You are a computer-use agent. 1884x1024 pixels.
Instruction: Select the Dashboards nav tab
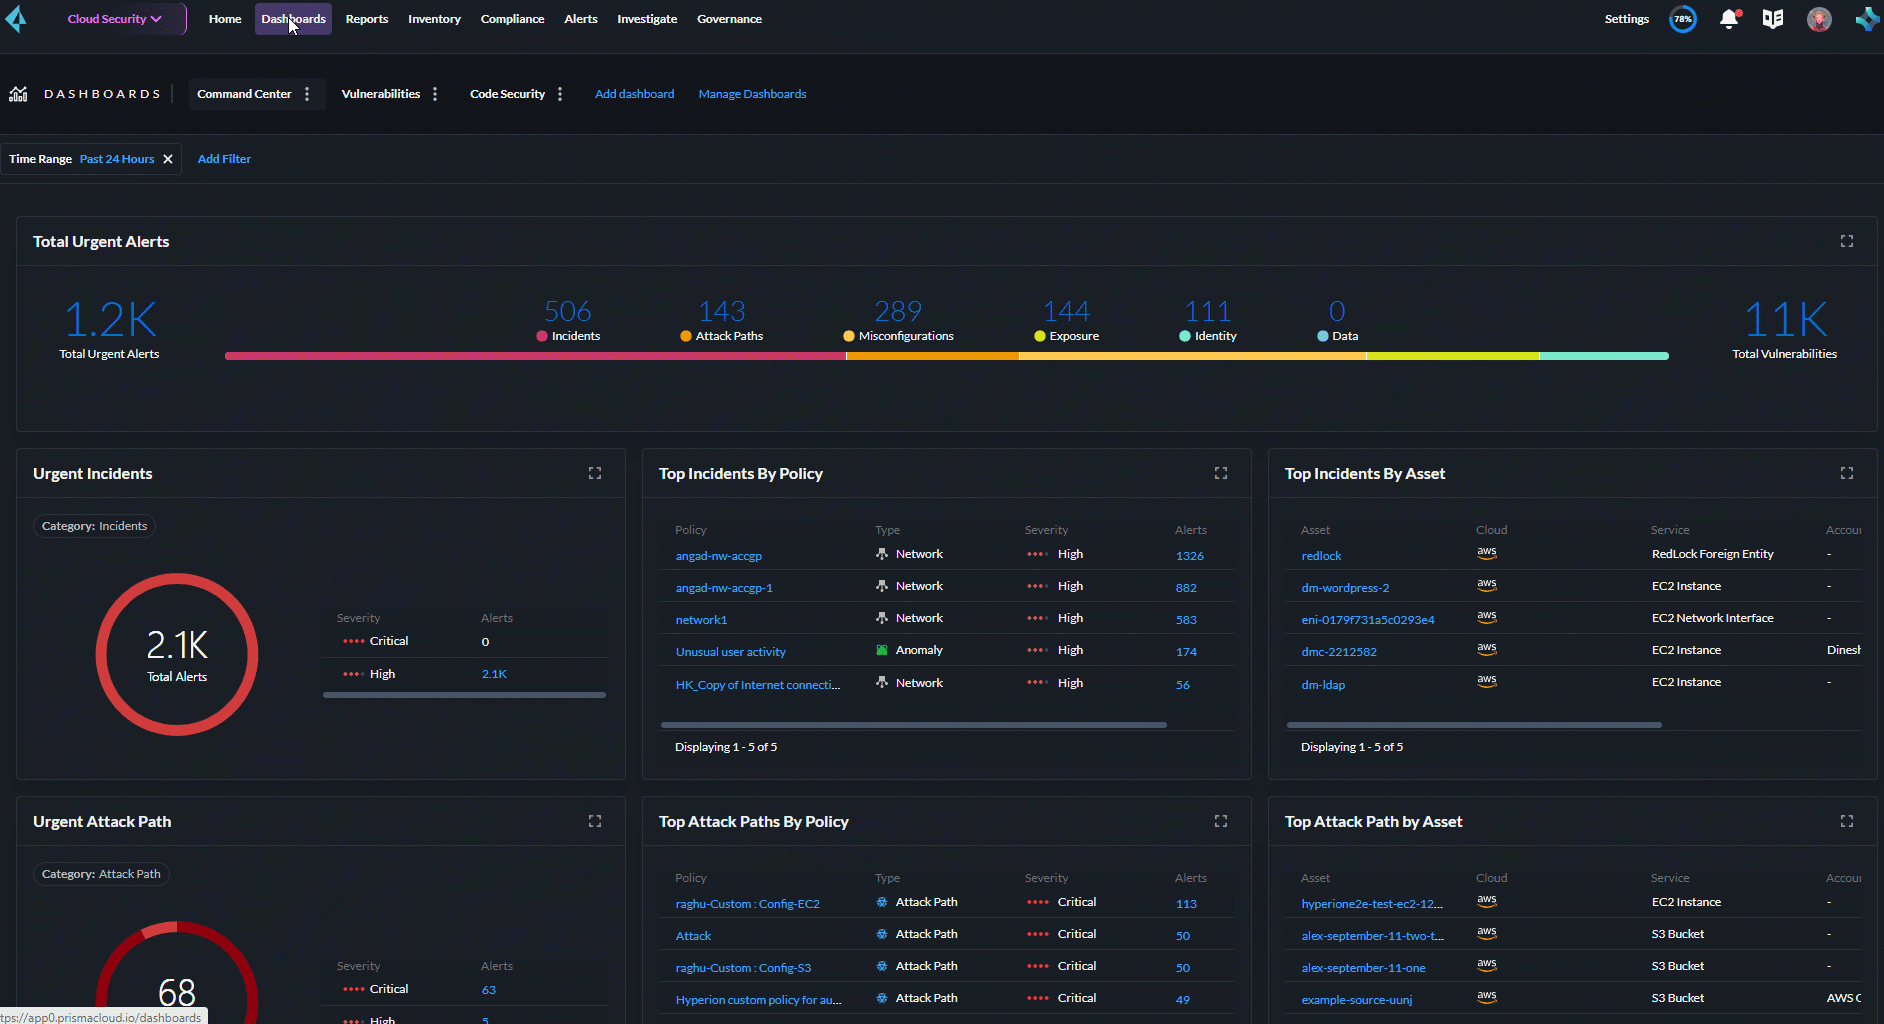click(x=293, y=19)
